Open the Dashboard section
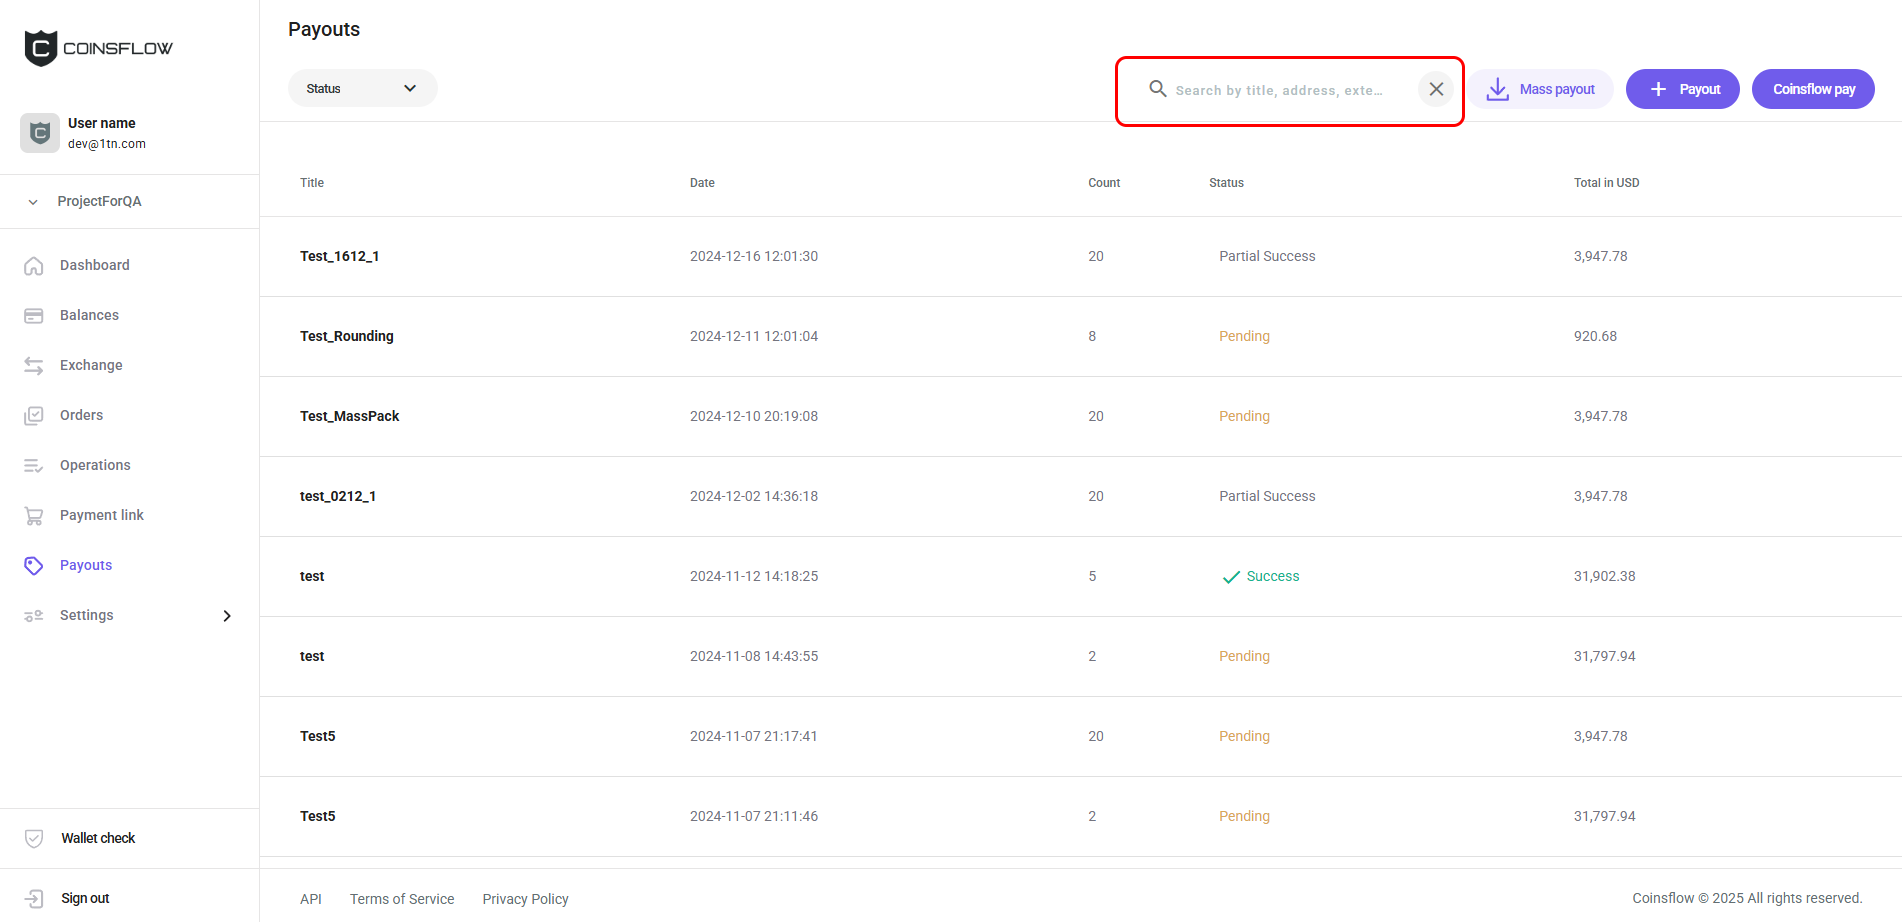Viewport: 1902px width, 922px height. (34, 265)
